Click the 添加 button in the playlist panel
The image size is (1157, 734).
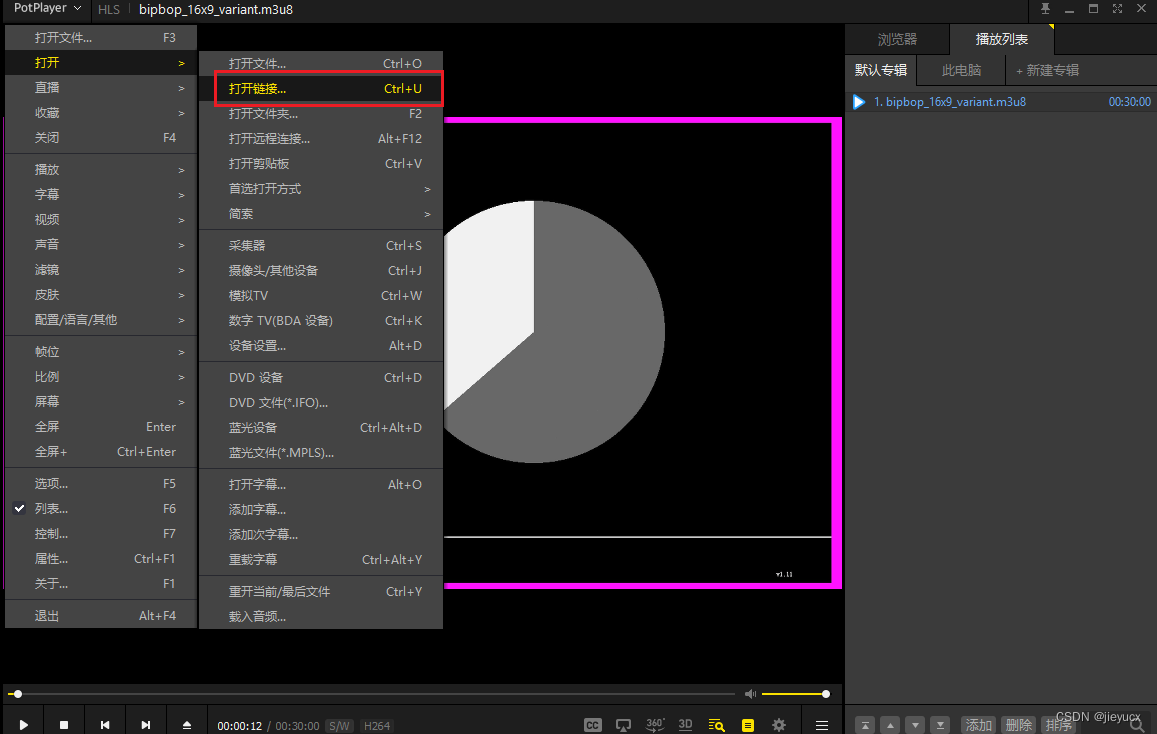[978, 724]
